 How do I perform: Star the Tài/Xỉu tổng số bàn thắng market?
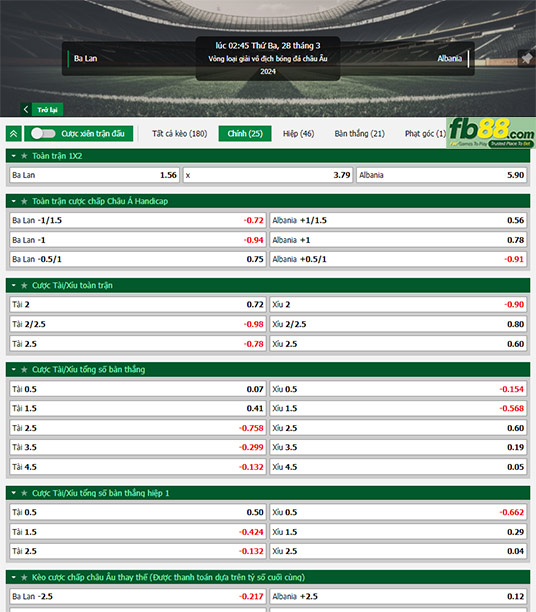pyautogui.click(x=24, y=370)
